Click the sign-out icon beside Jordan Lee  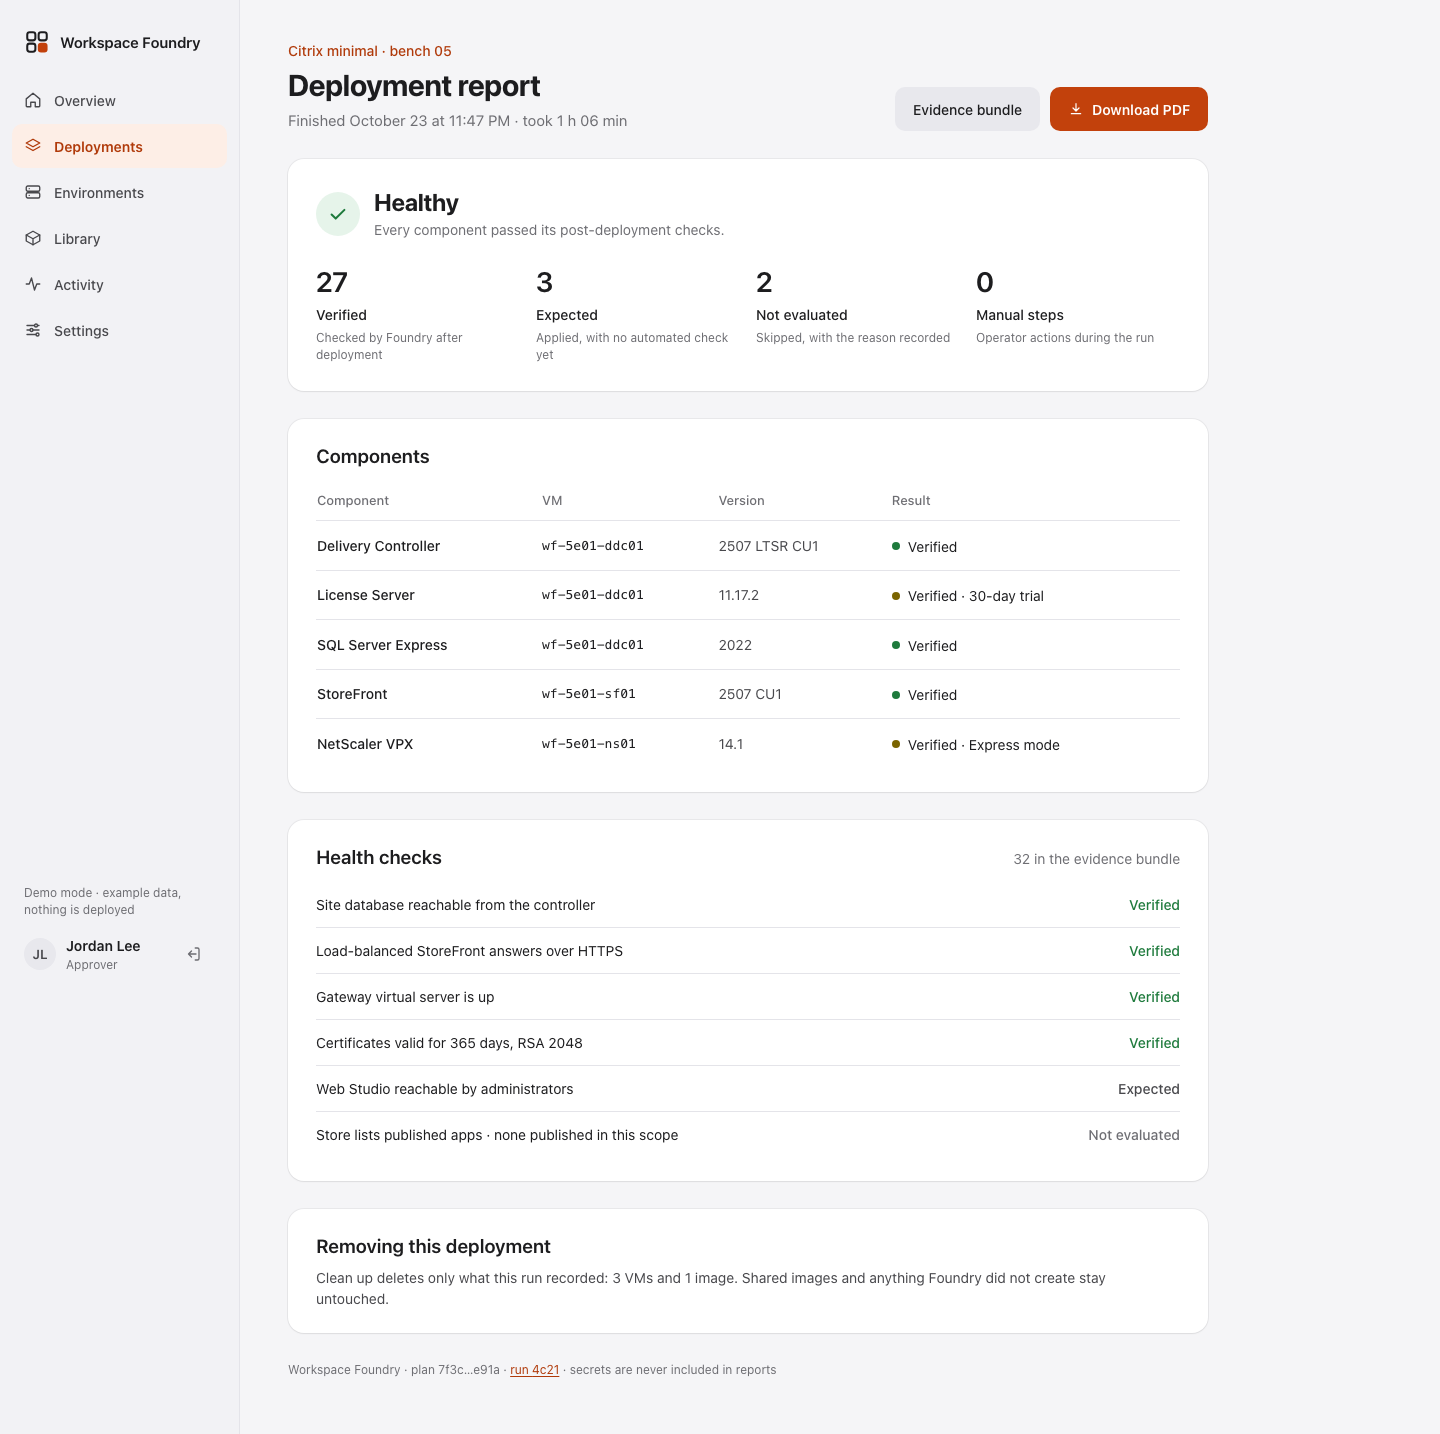point(194,954)
